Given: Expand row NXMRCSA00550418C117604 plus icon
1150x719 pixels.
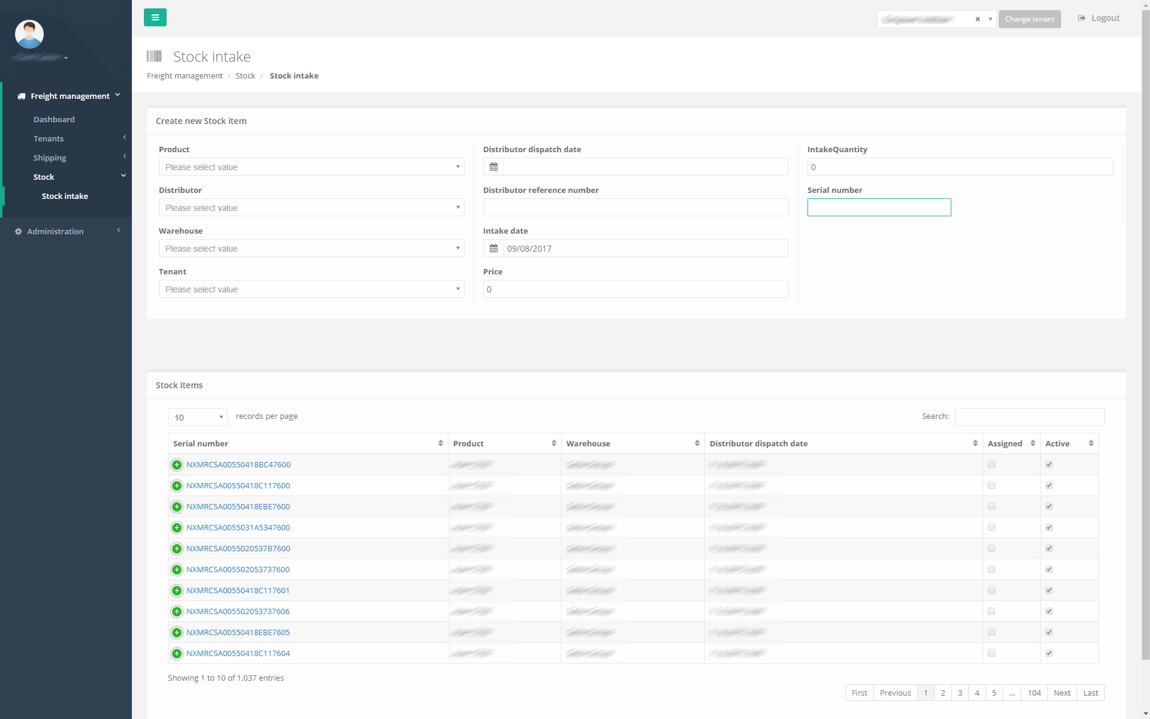Looking at the screenshot, I should (177, 653).
